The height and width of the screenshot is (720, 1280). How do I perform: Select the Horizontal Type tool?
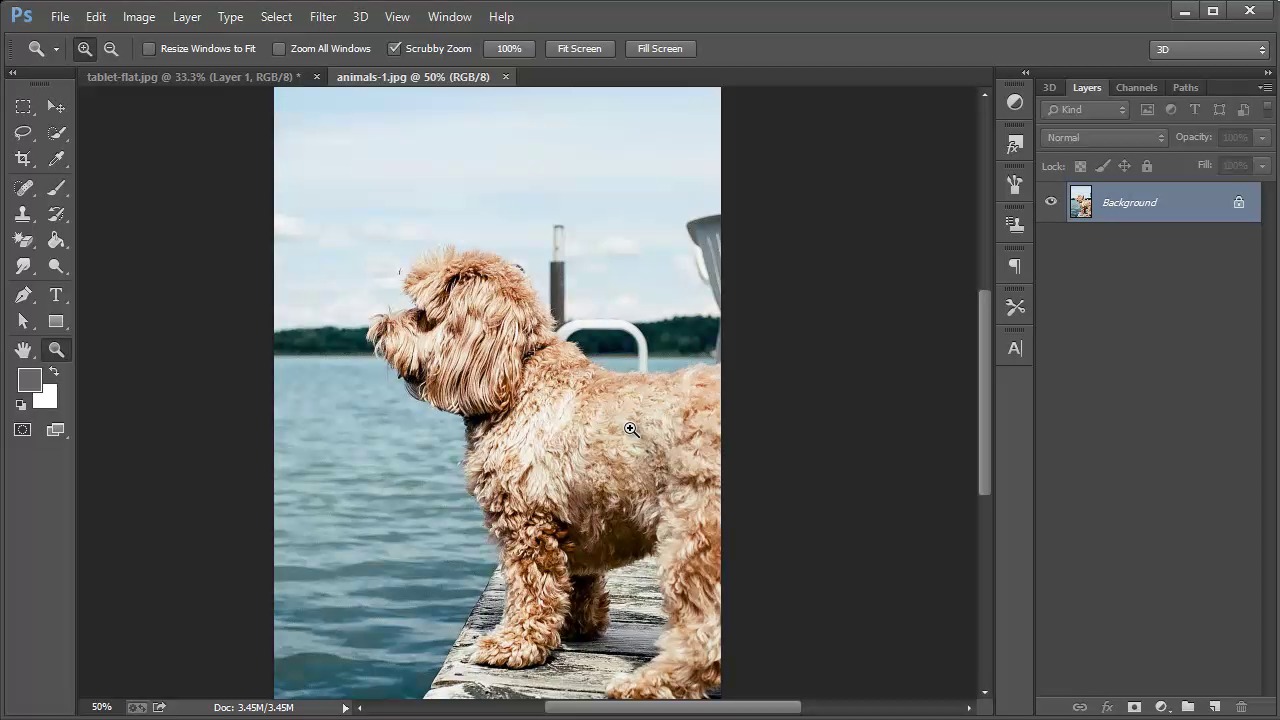56,295
